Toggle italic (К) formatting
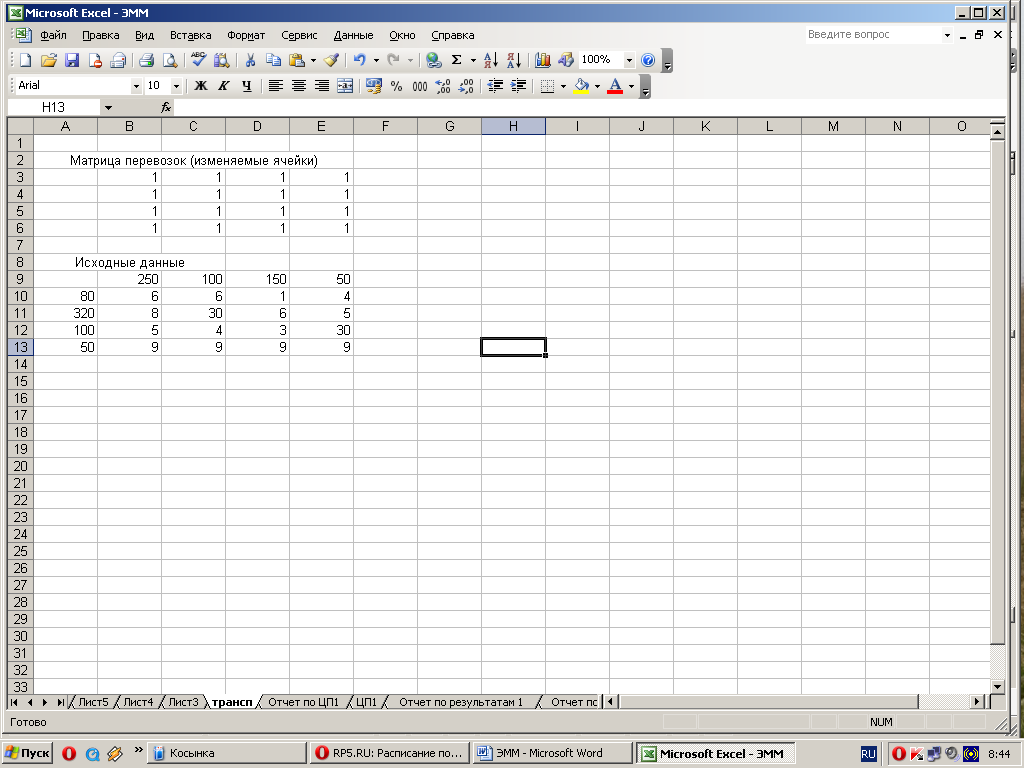The image size is (1024, 768). (224, 86)
